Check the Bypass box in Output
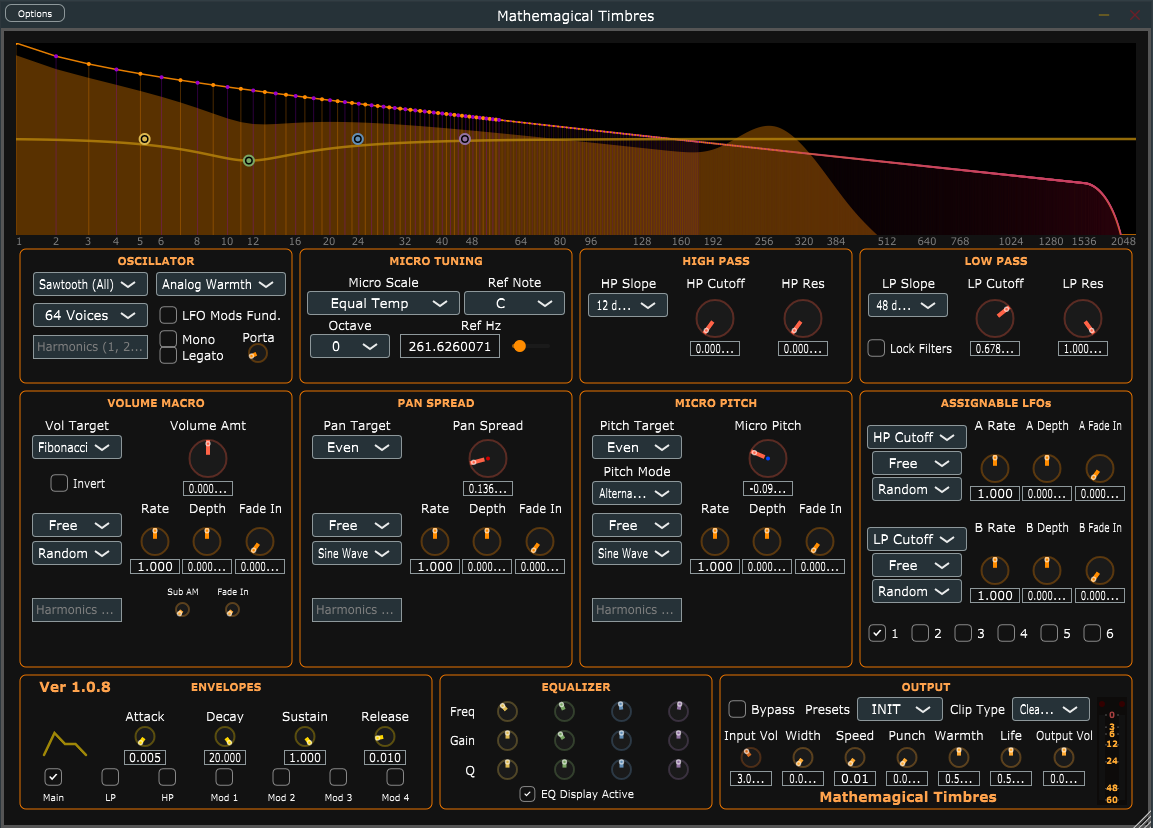Viewport: 1153px width, 828px height. pos(737,709)
